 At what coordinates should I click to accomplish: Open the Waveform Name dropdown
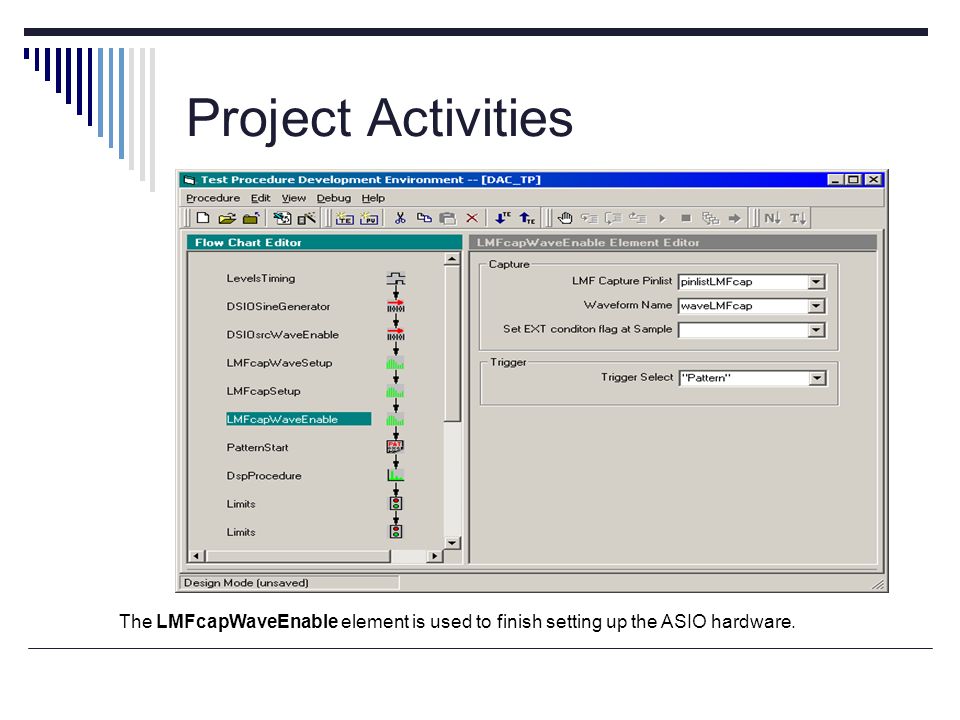[816, 306]
